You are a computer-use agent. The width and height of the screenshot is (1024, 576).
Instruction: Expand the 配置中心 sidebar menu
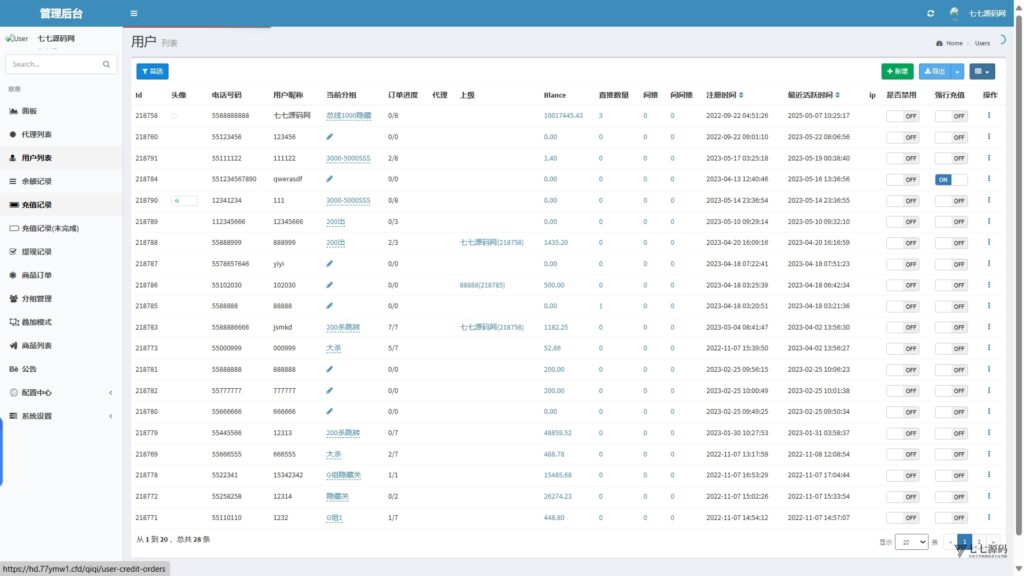[61, 392]
